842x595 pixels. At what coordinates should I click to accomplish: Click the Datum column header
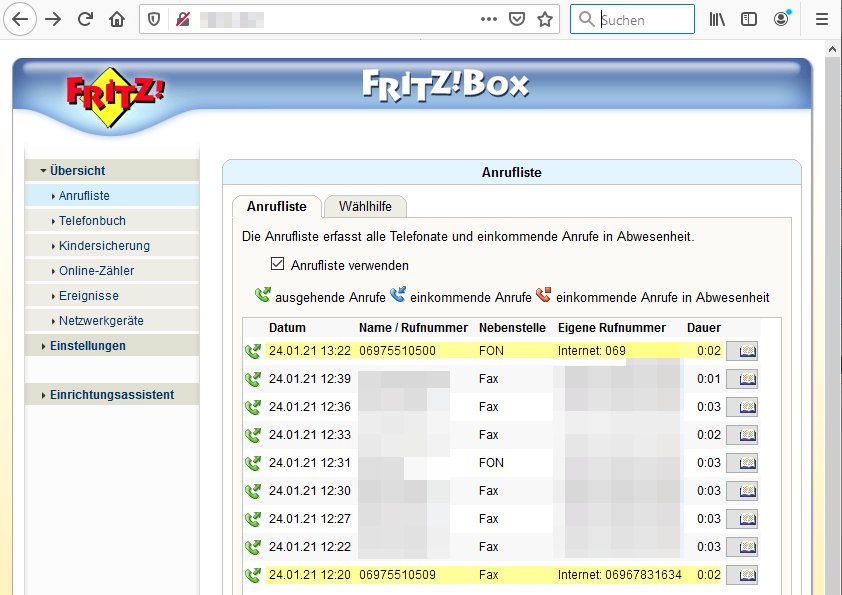coord(287,328)
